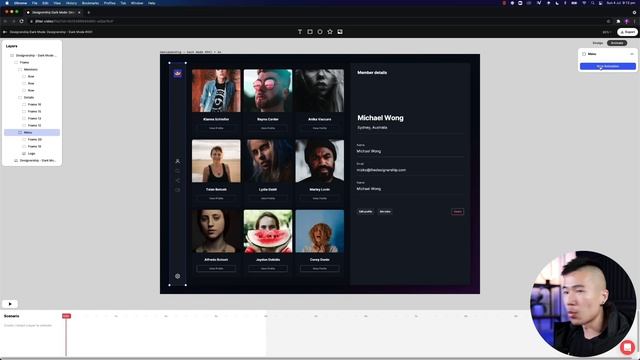This screenshot has height=360, width=640.
Task: Click the bearded man in beanie photo
Action: point(320,161)
